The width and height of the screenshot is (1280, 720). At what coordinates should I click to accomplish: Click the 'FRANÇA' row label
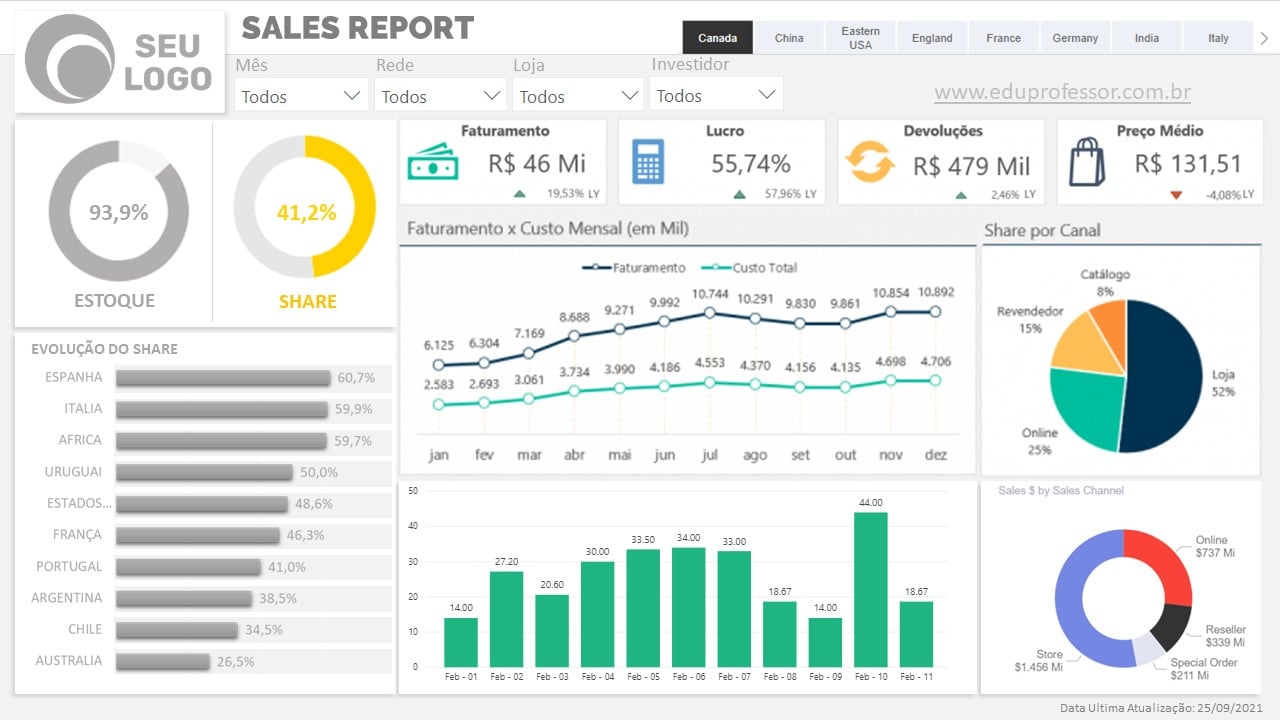tap(77, 535)
